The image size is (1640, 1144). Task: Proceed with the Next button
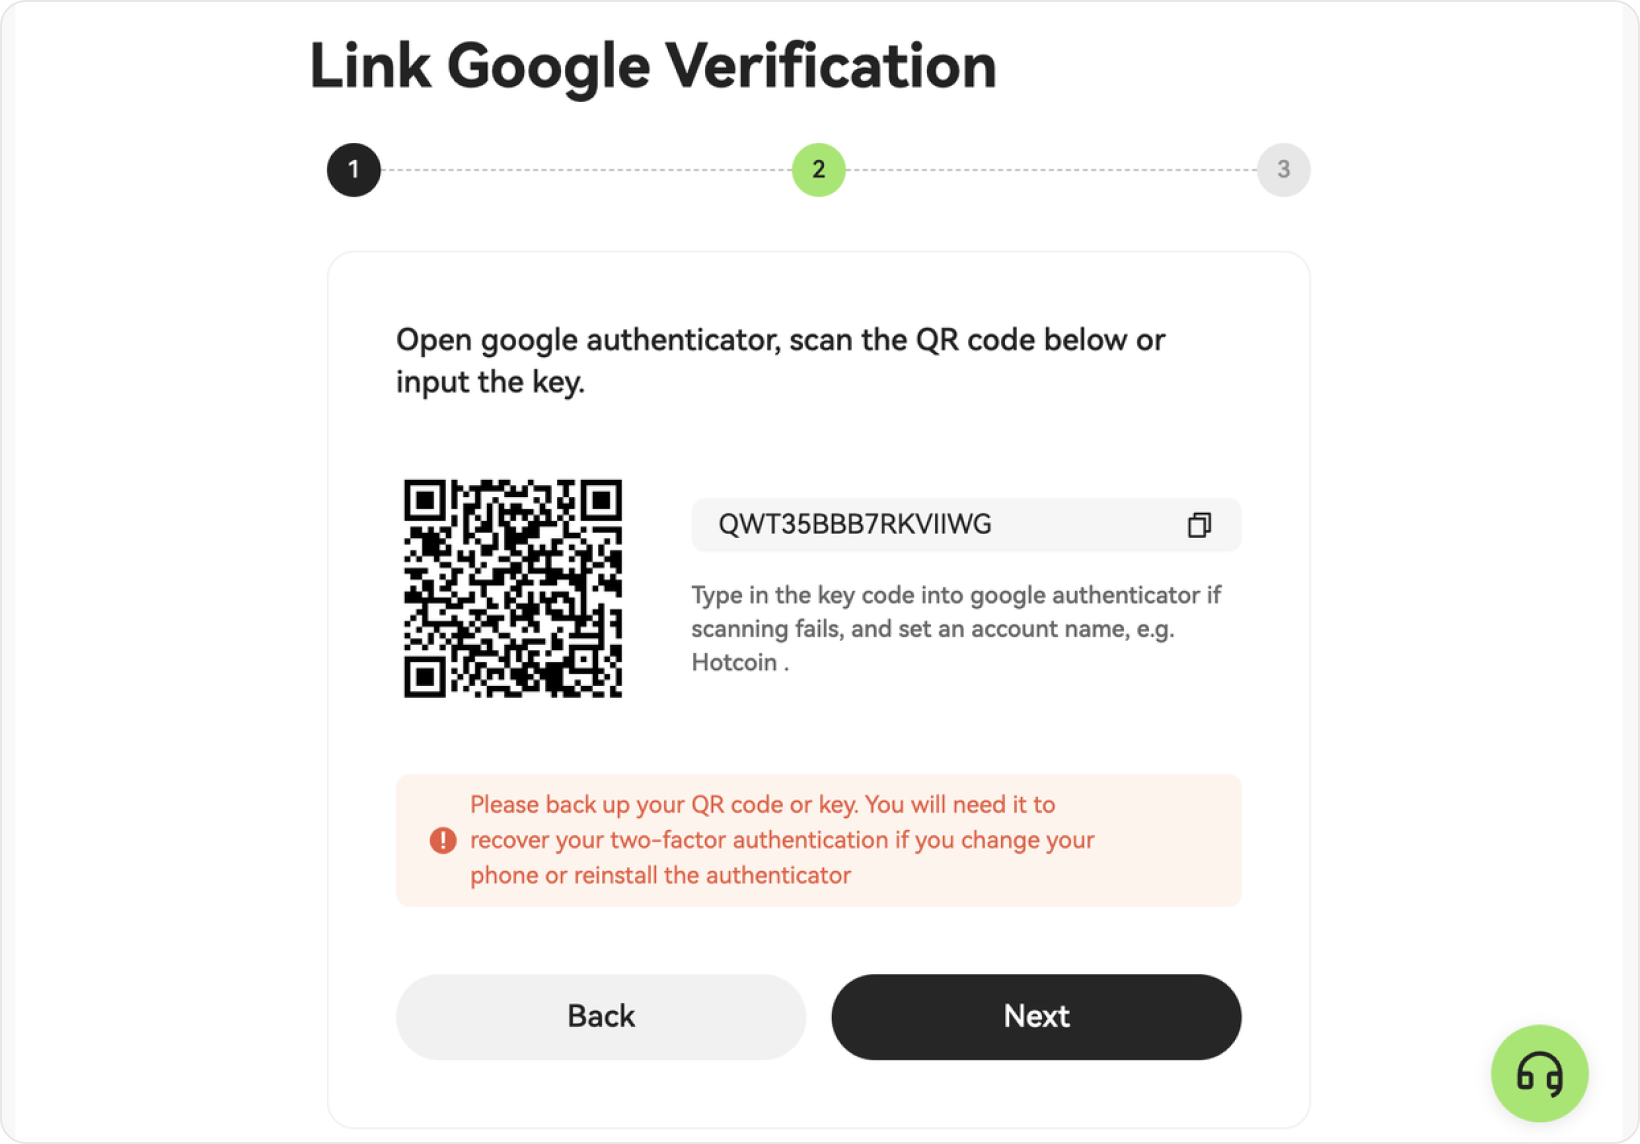(1036, 1017)
